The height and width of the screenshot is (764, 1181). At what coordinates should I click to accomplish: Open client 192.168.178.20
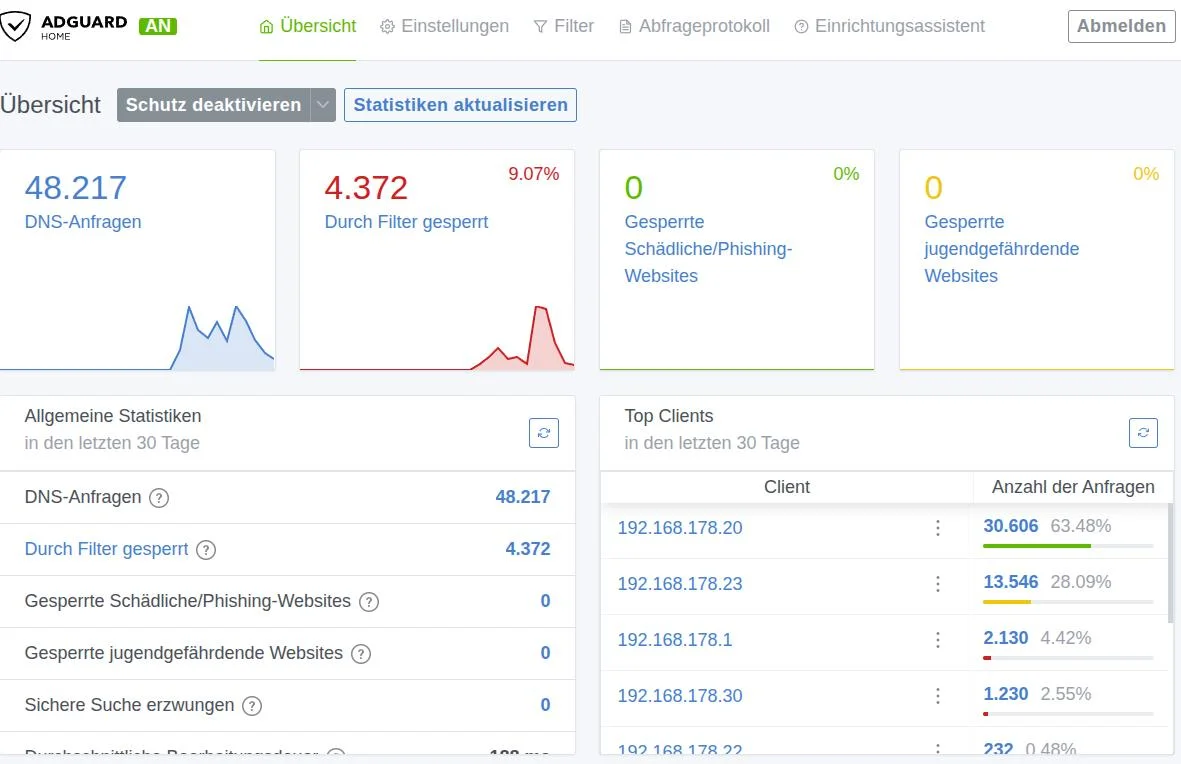[680, 527]
